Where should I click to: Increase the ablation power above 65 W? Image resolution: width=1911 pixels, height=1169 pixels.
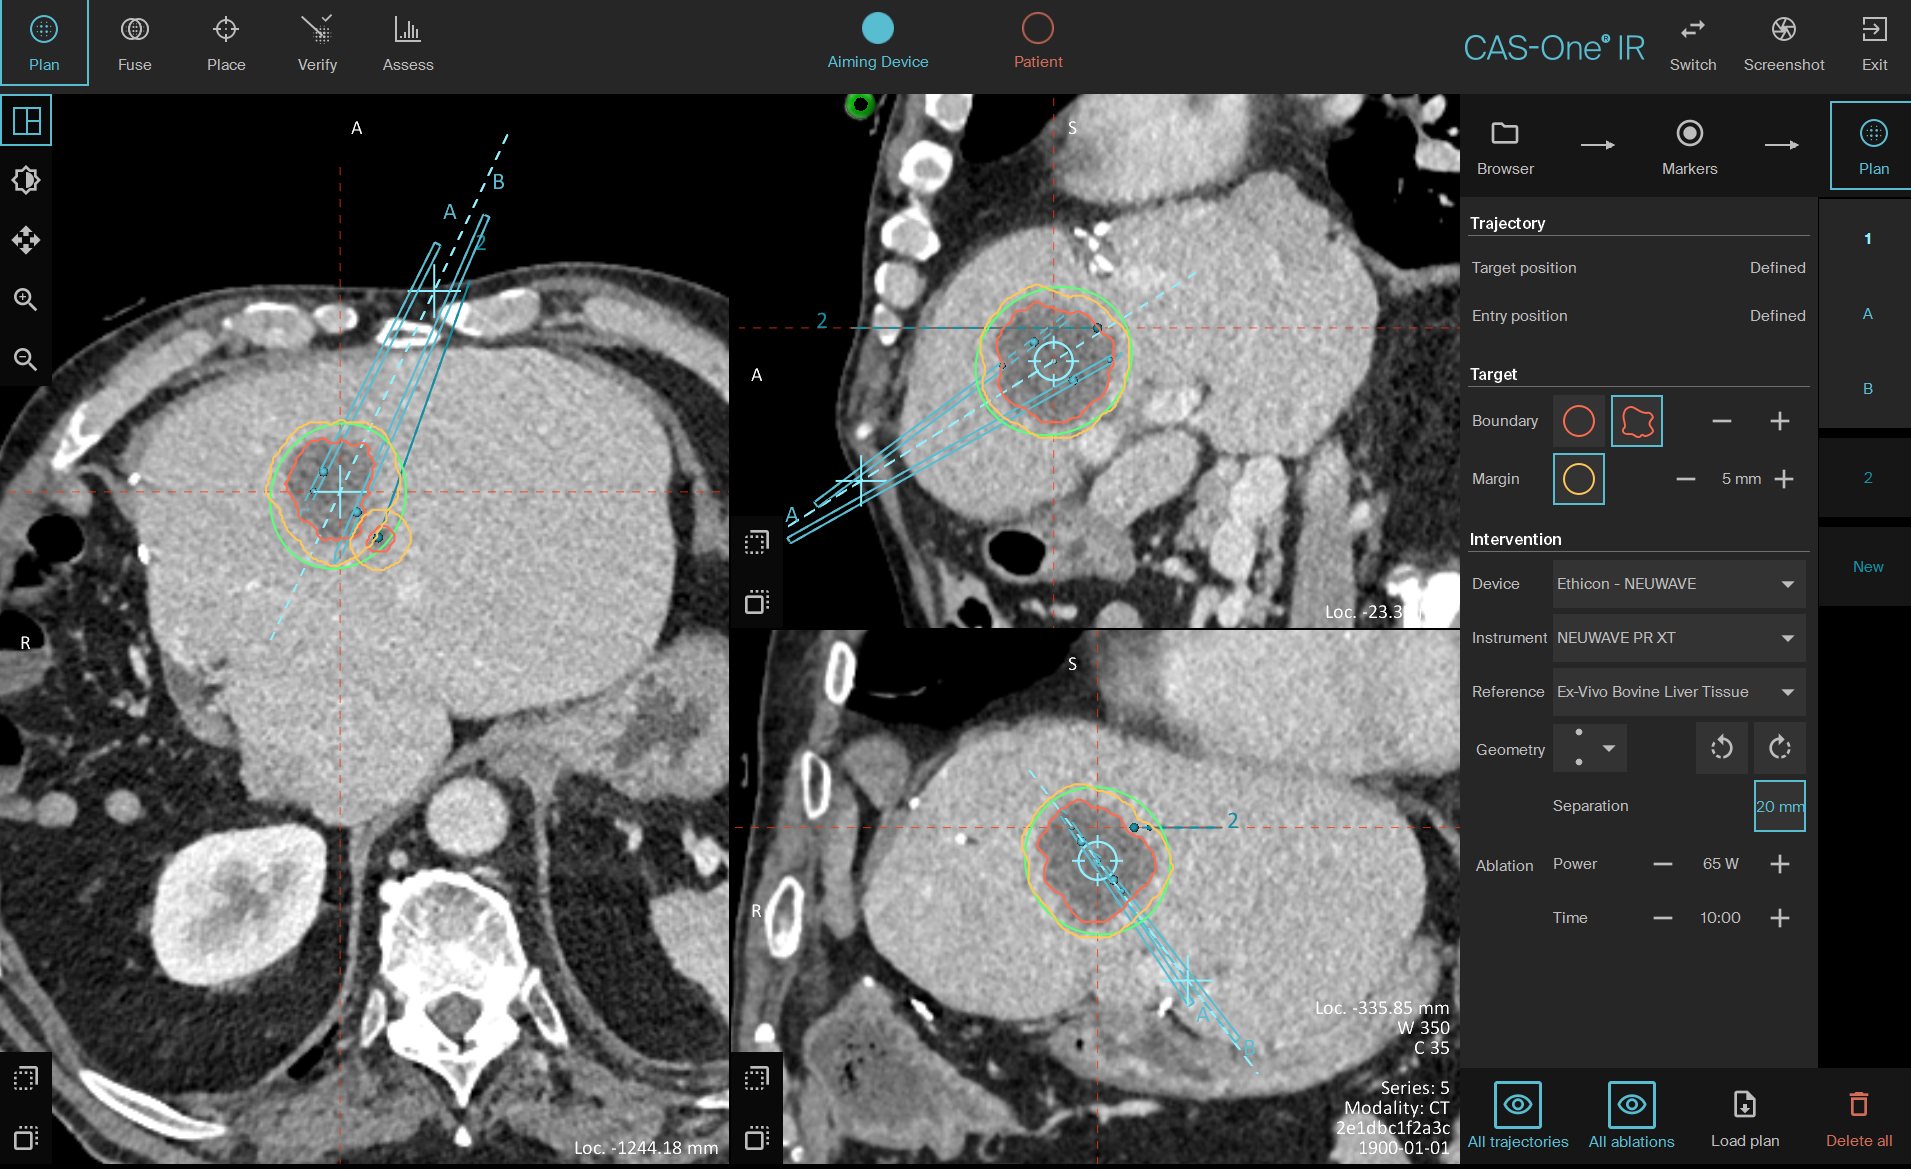coord(1781,864)
